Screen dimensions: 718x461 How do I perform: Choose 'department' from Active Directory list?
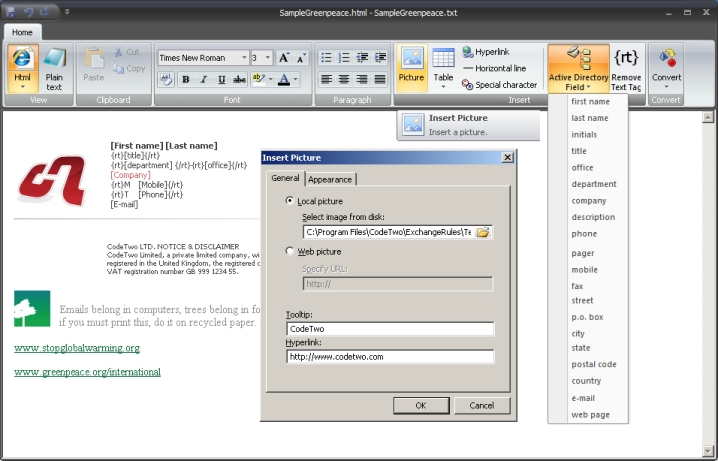pyautogui.click(x=593, y=184)
